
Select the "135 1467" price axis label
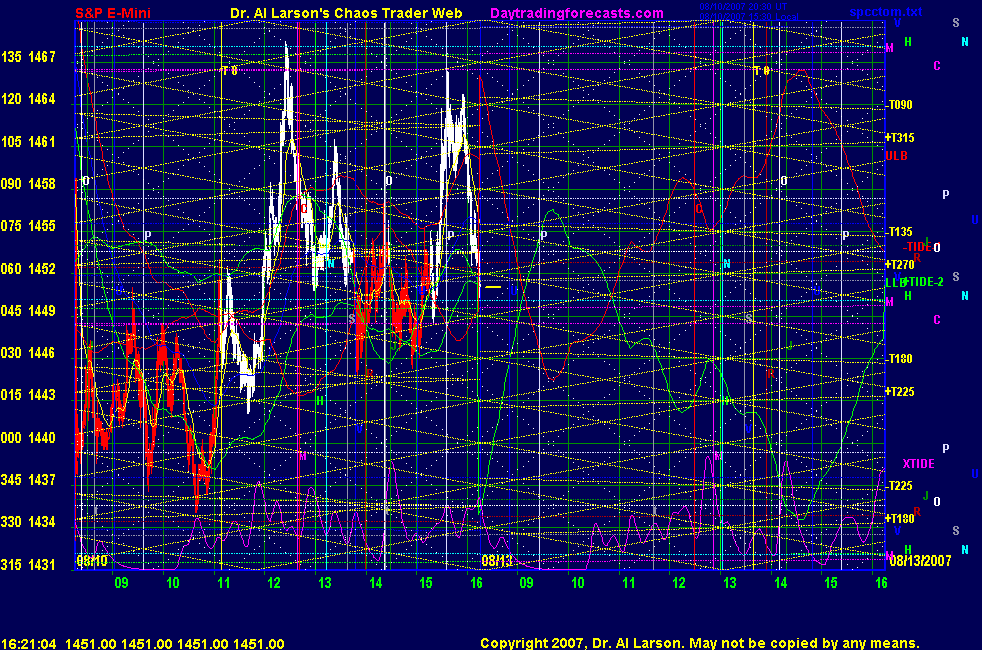28,57
